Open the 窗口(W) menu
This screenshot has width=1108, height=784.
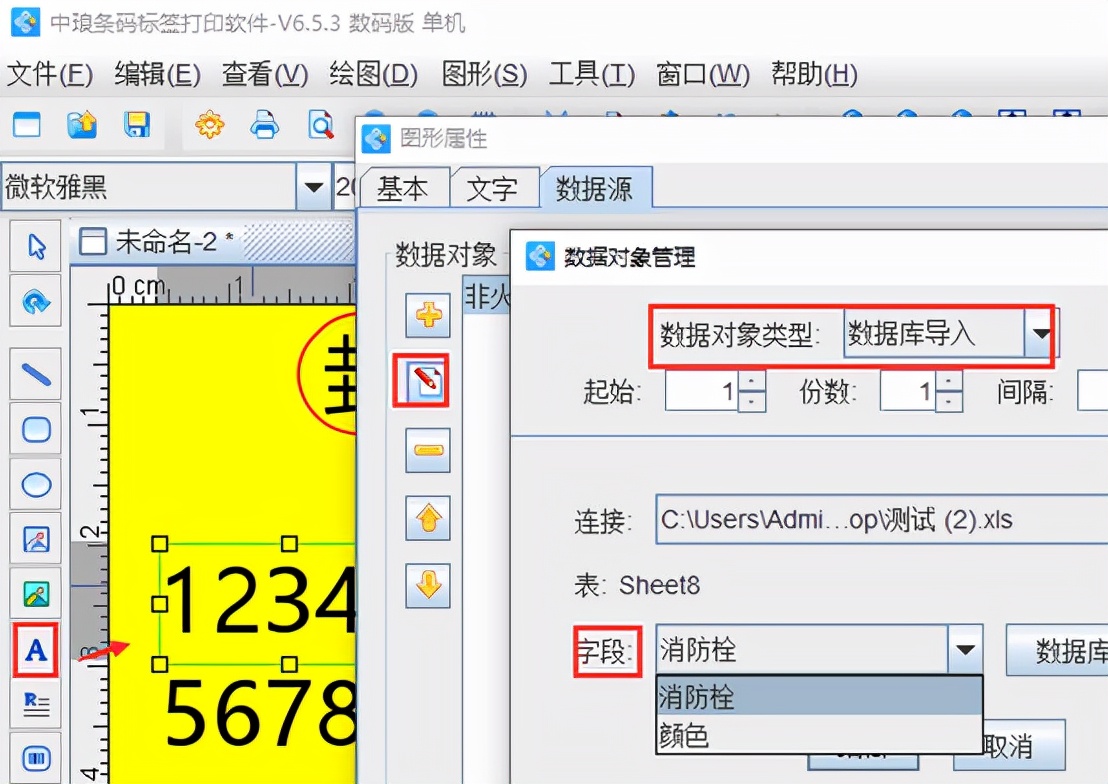coord(703,74)
